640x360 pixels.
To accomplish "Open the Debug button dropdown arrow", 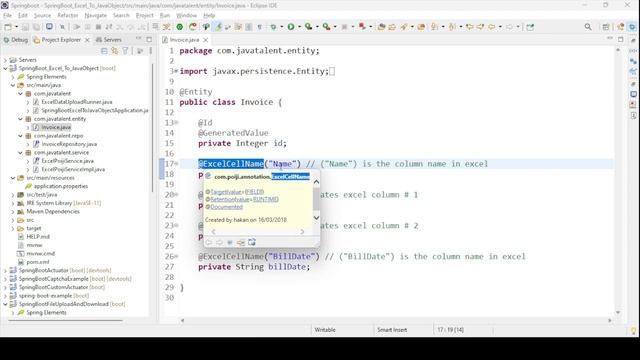I will (281, 27).
